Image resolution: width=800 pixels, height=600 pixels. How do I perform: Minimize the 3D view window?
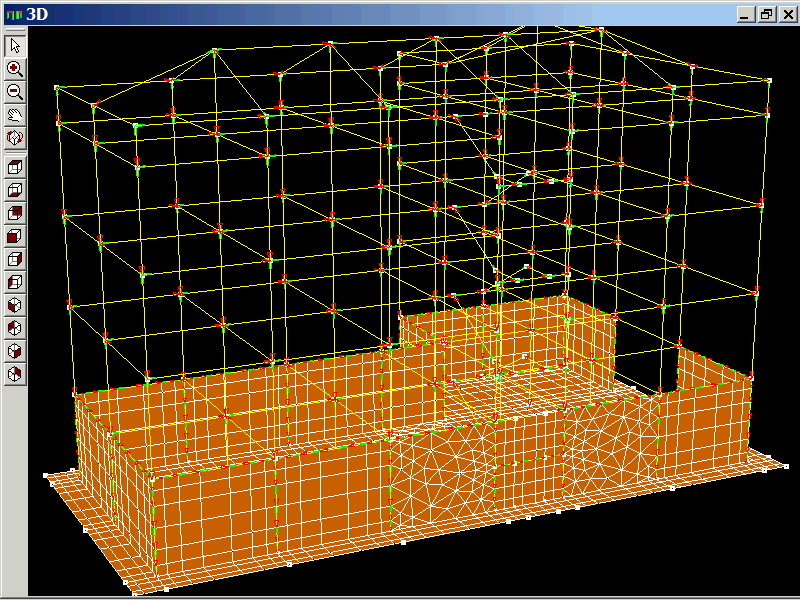point(746,14)
